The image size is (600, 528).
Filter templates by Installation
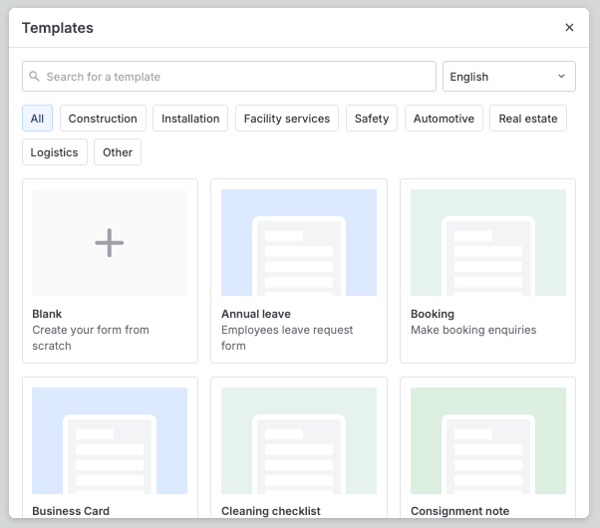point(190,118)
